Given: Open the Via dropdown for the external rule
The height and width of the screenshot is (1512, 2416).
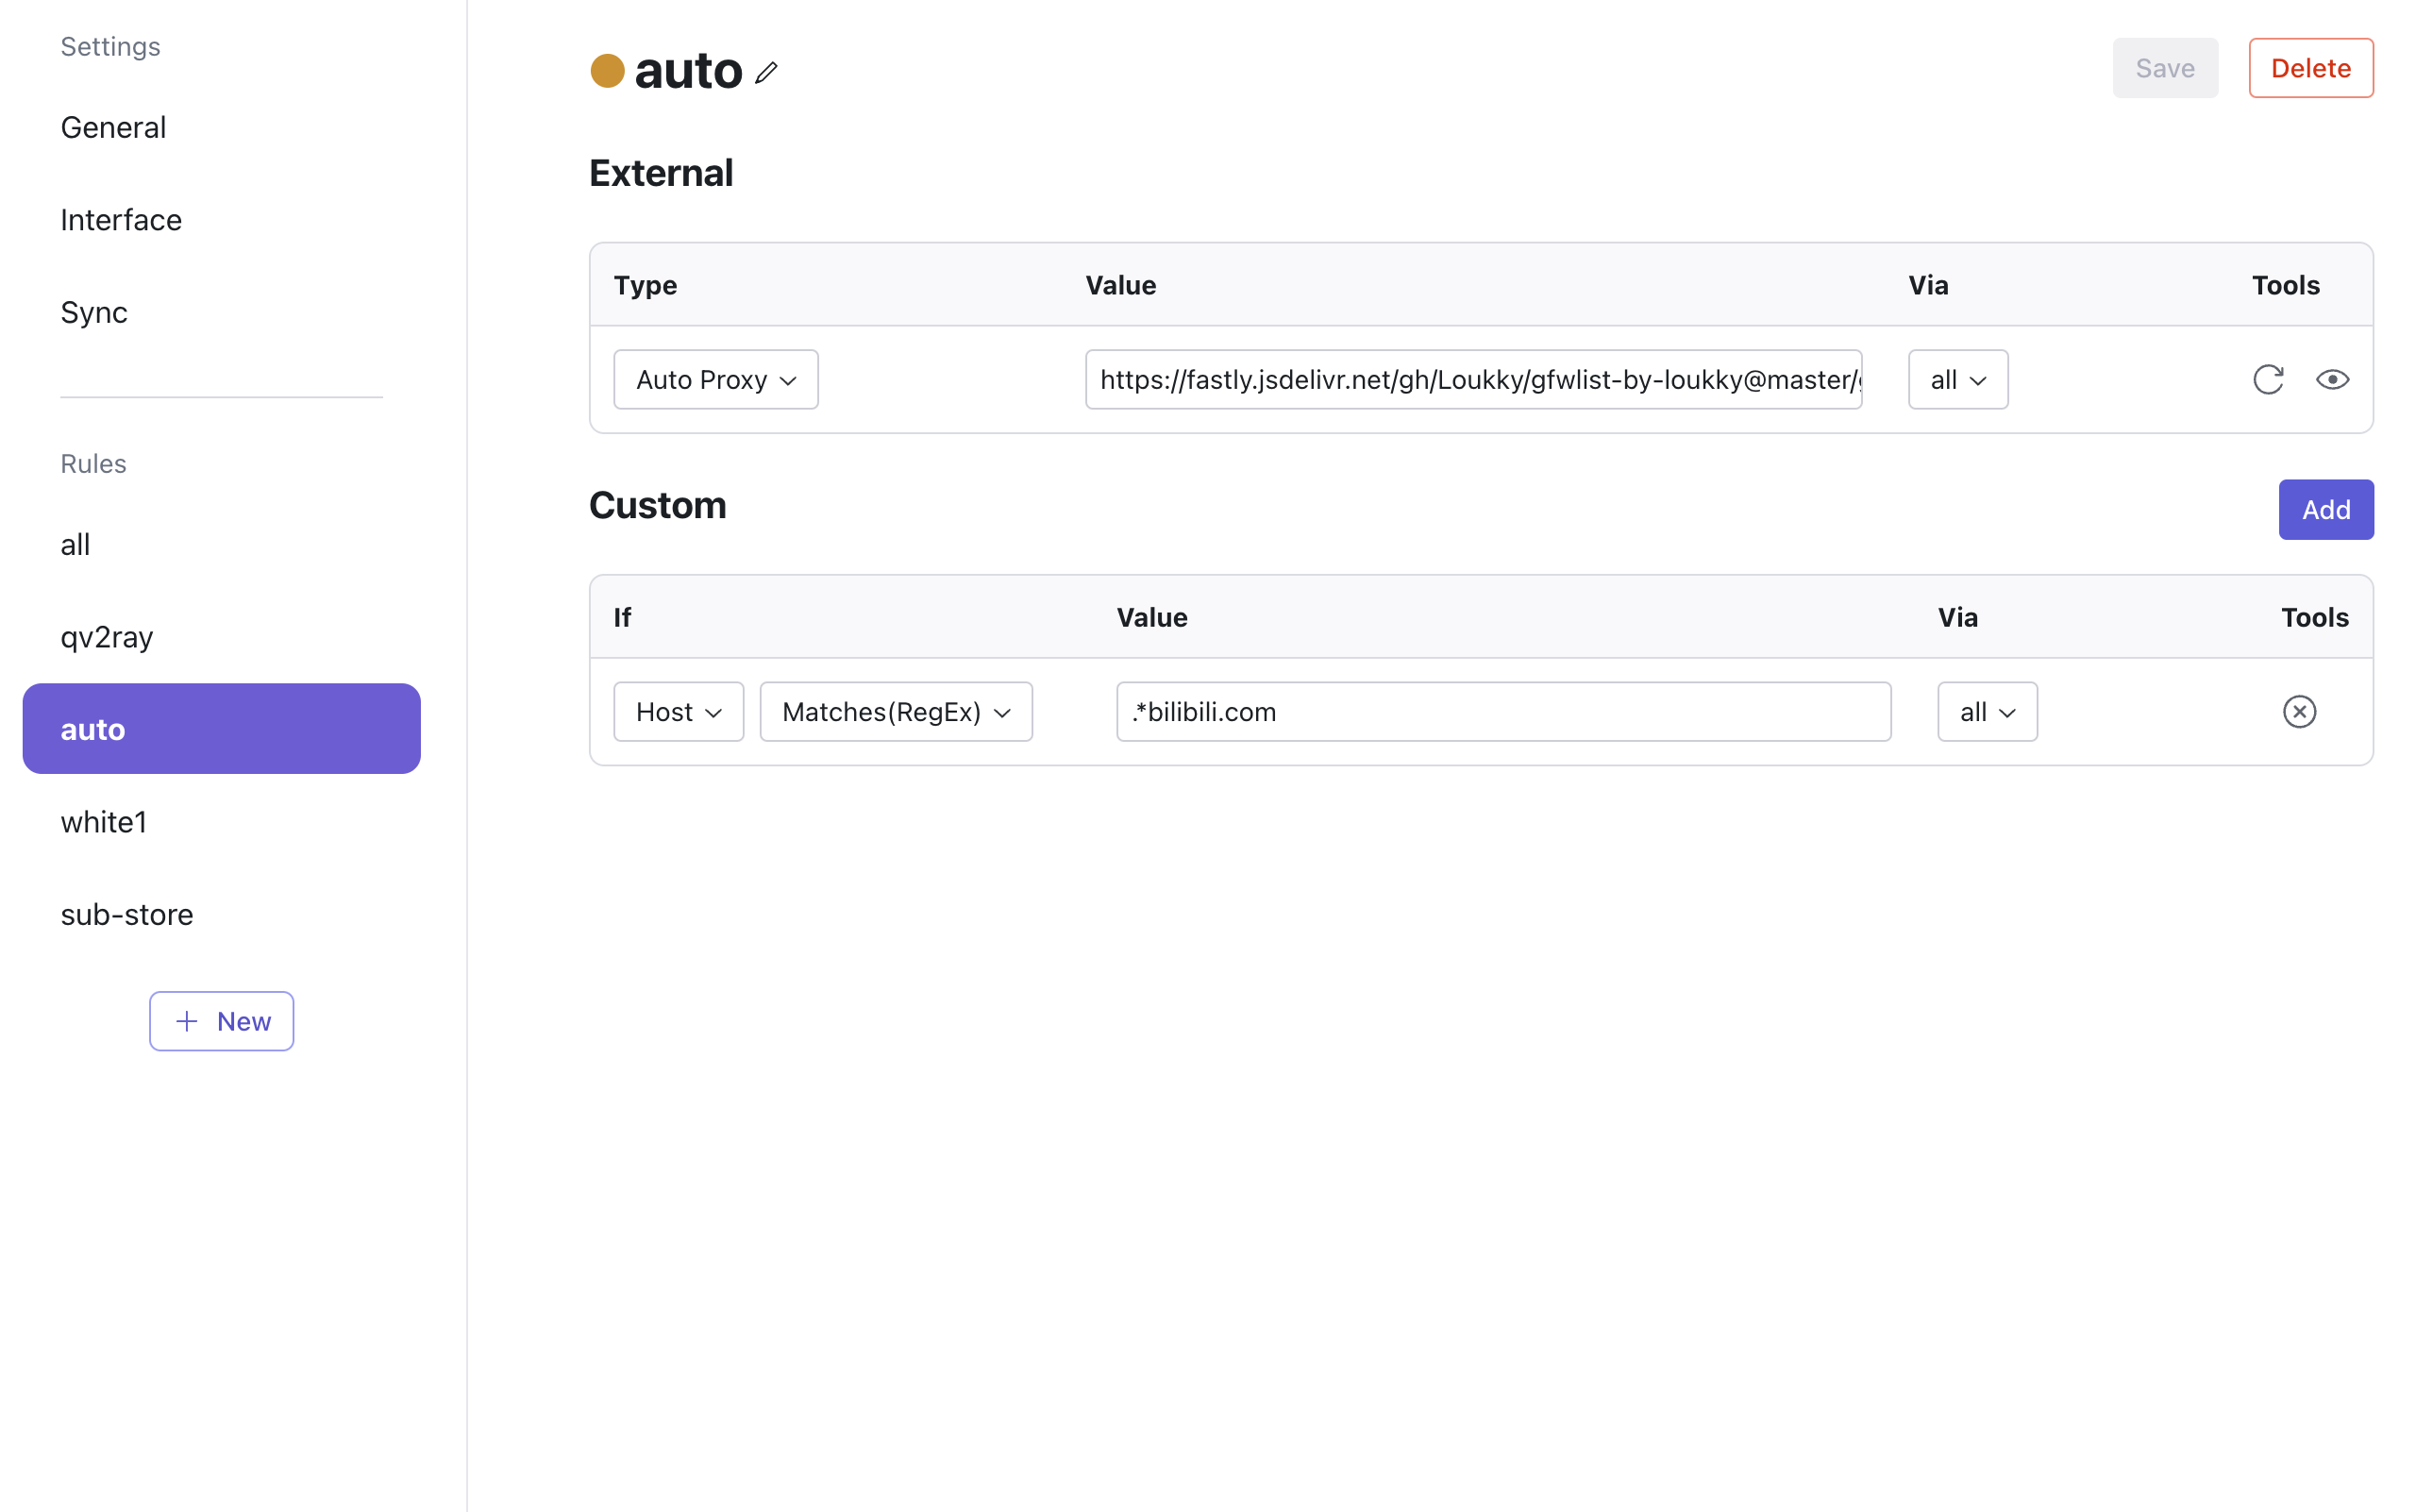Looking at the screenshot, I should [x=1956, y=379].
